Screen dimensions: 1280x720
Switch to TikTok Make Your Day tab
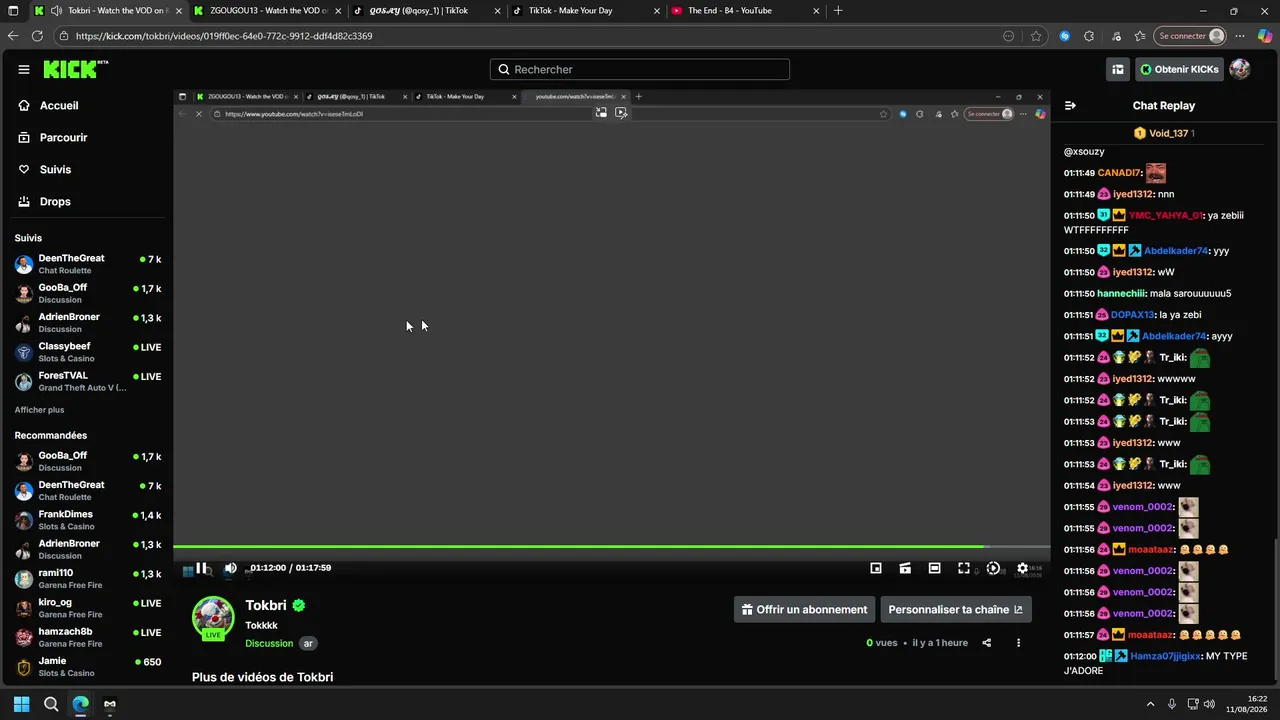[585, 11]
